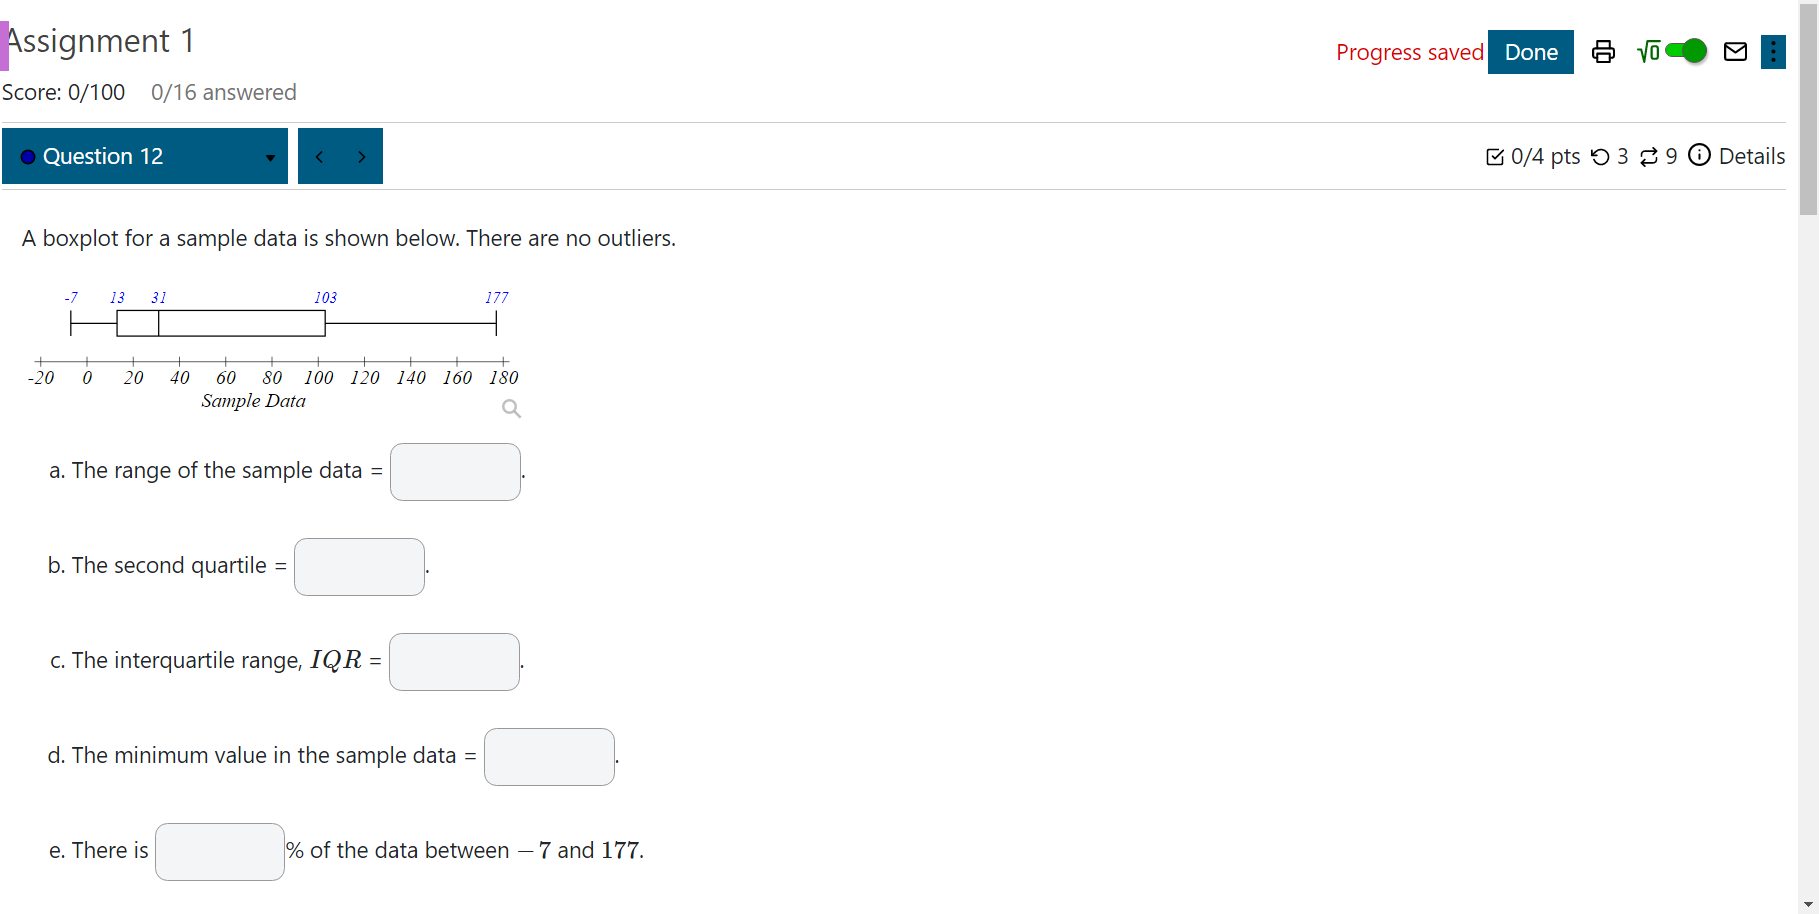Image resolution: width=1819 pixels, height=914 pixels.
Task: Navigate to the previous question with left chevron
Action: (x=320, y=156)
